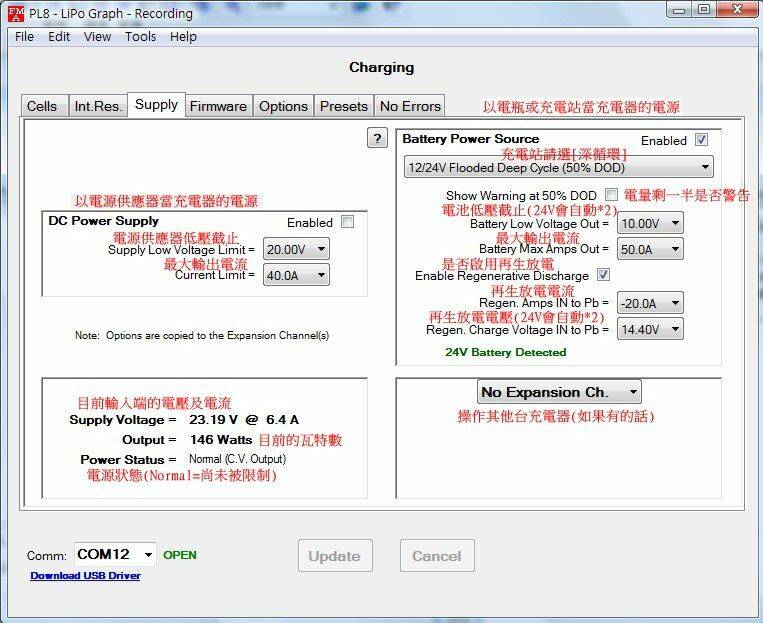Open the Current Limit 40.0A dropdown
763x623 pixels.
[x=296, y=275]
